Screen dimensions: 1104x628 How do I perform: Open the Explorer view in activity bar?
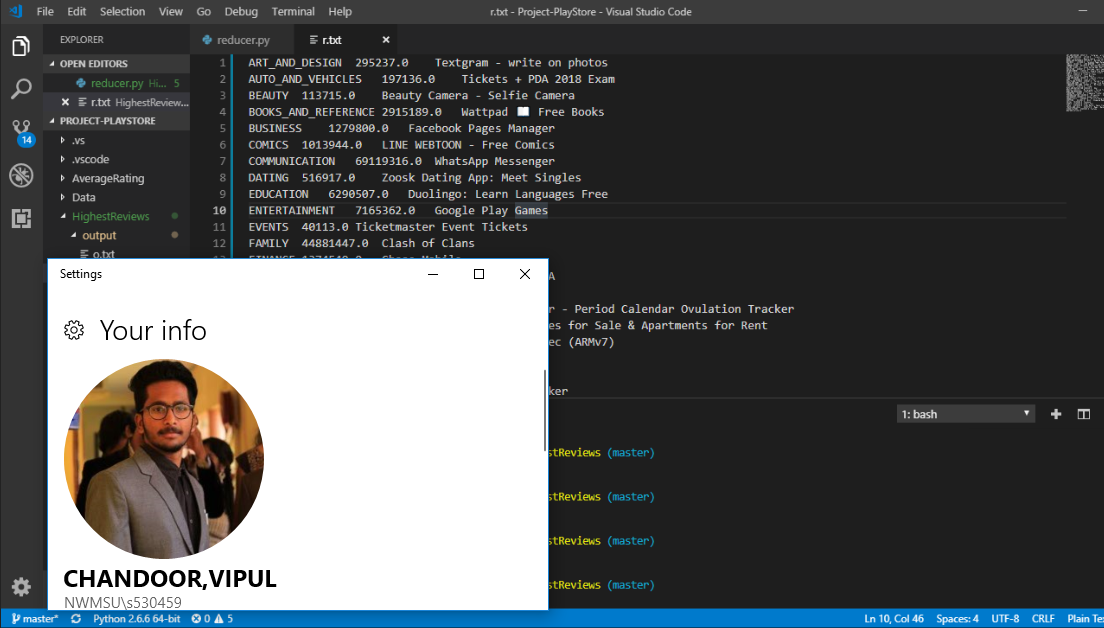point(21,47)
